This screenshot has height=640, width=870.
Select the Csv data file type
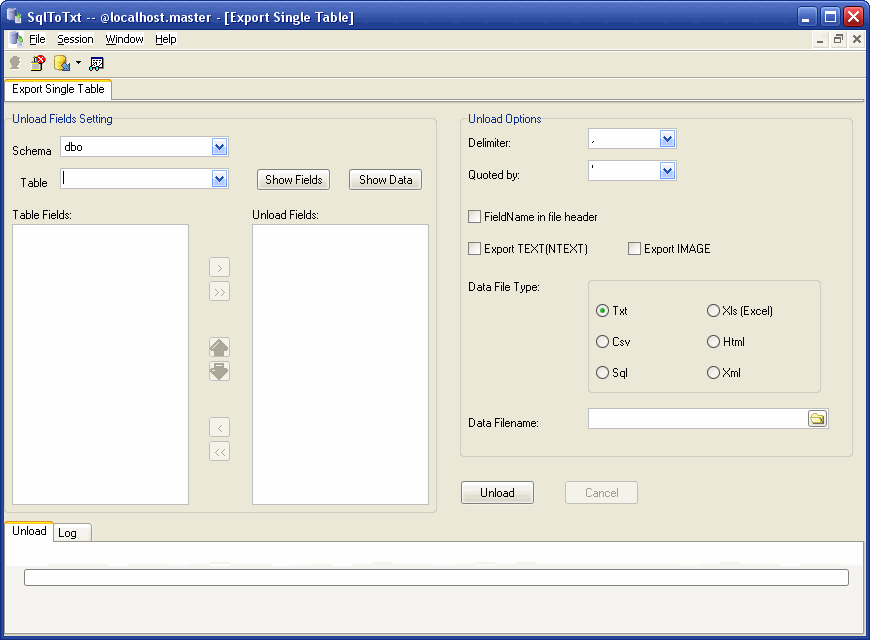pyautogui.click(x=602, y=342)
